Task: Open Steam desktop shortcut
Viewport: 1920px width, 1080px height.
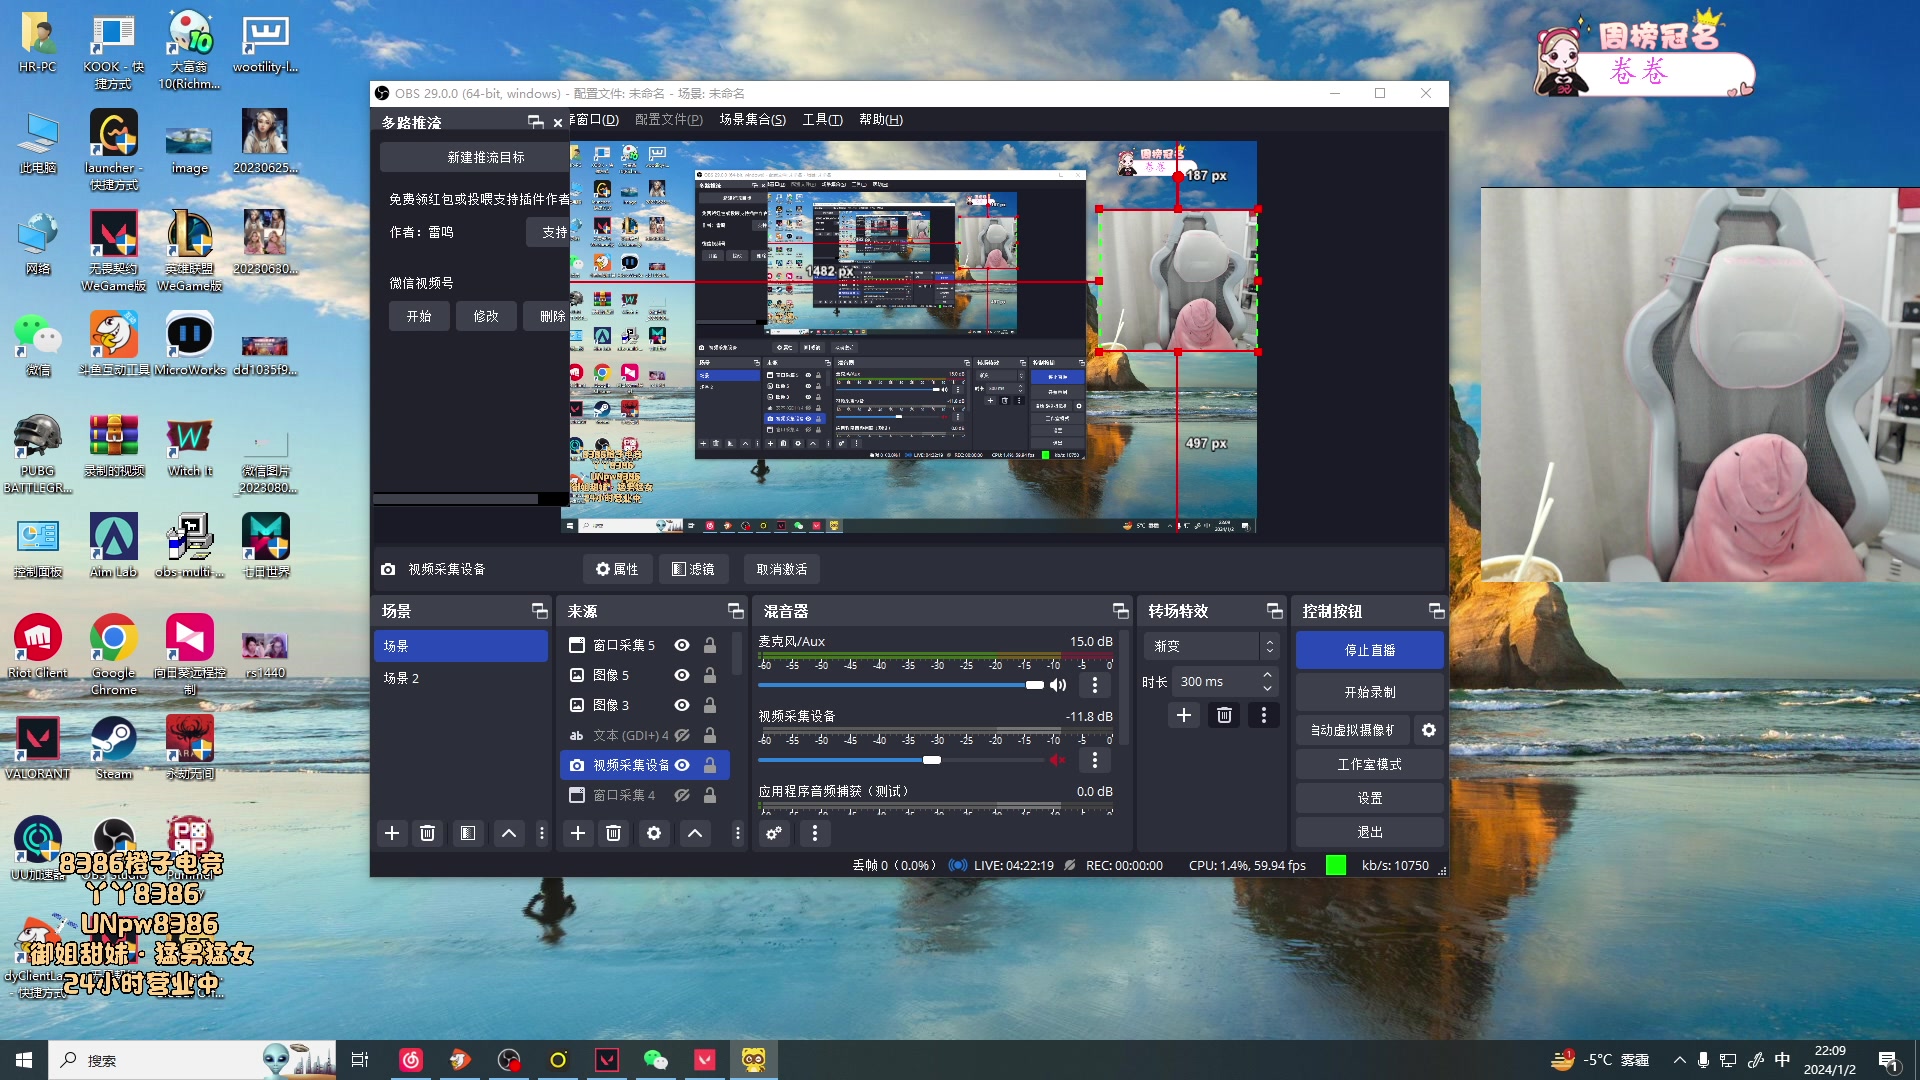Action: point(113,747)
